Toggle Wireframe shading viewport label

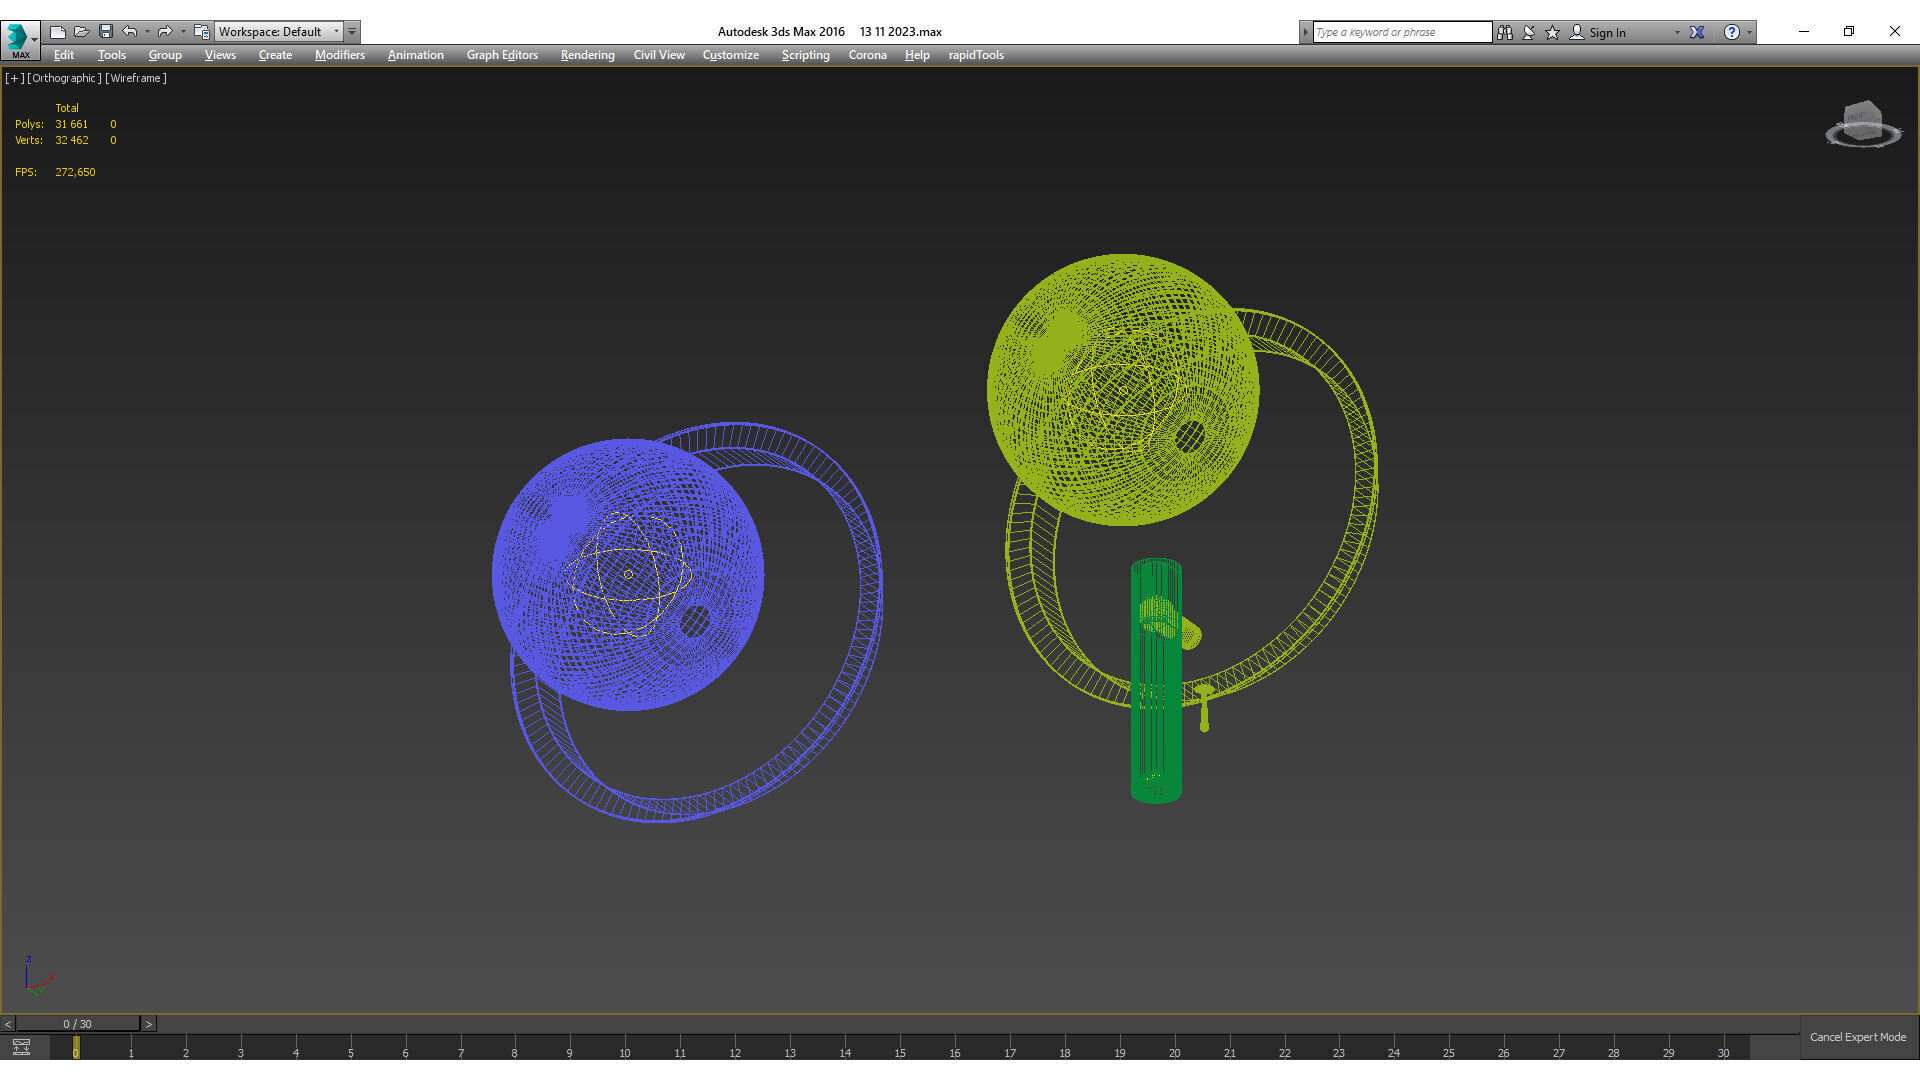[x=136, y=78]
